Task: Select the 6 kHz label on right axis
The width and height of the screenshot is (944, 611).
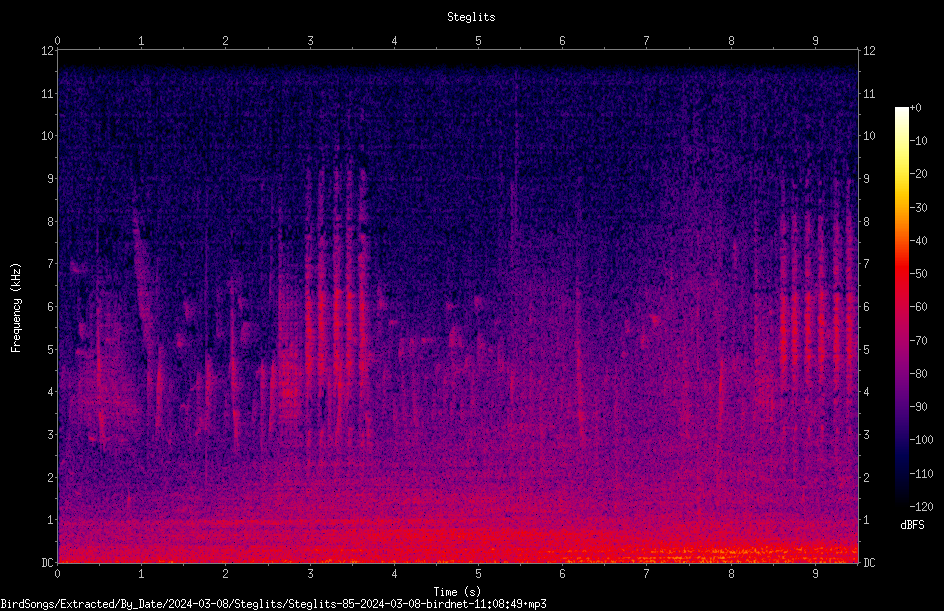Action: click(866, 306)
